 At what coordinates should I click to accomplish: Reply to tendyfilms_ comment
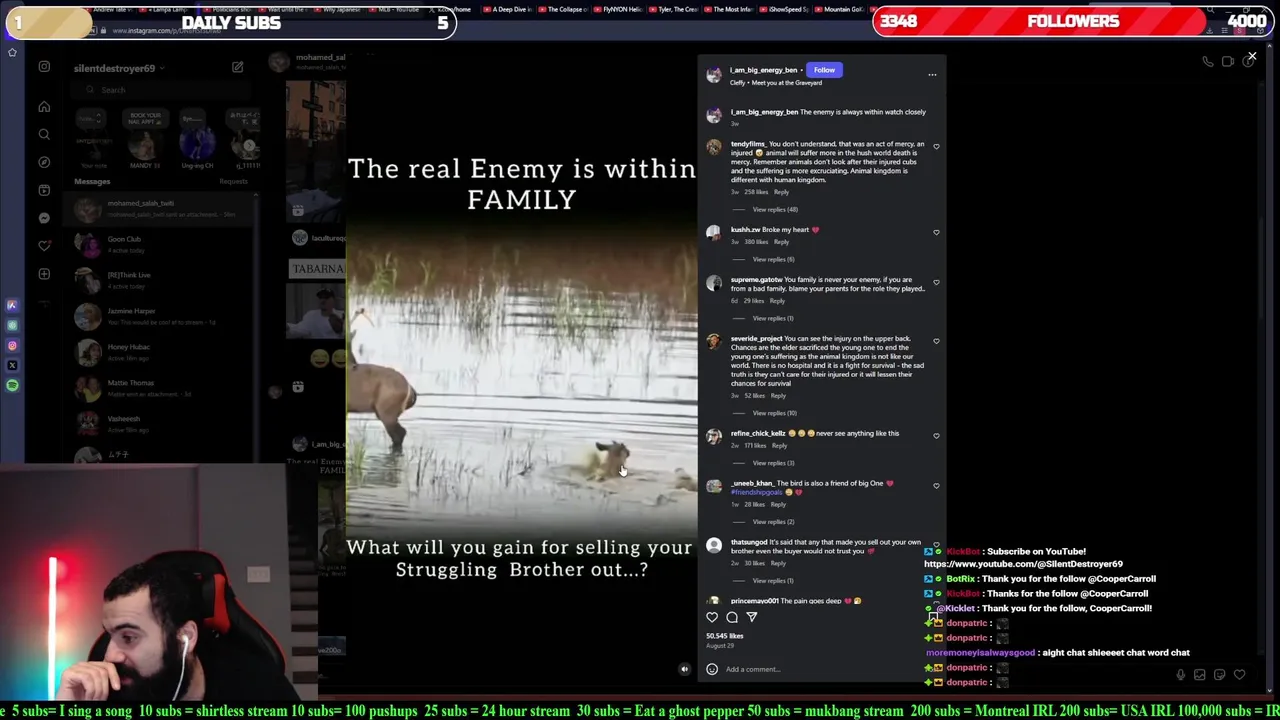tap(781, 192)
